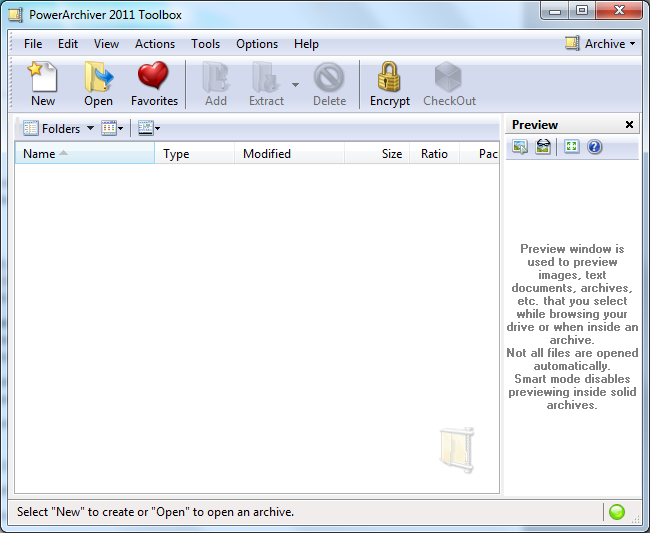The width and height of the screenshot is (650, 533).
Task: Click the status bar hint text
Action: 155,512
